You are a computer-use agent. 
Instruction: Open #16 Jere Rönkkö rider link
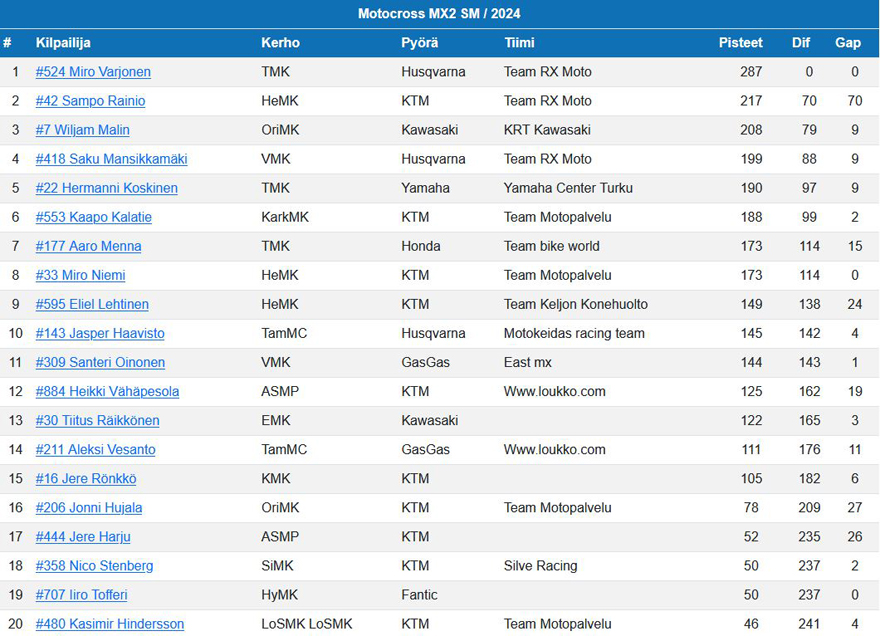click(85, 478)
